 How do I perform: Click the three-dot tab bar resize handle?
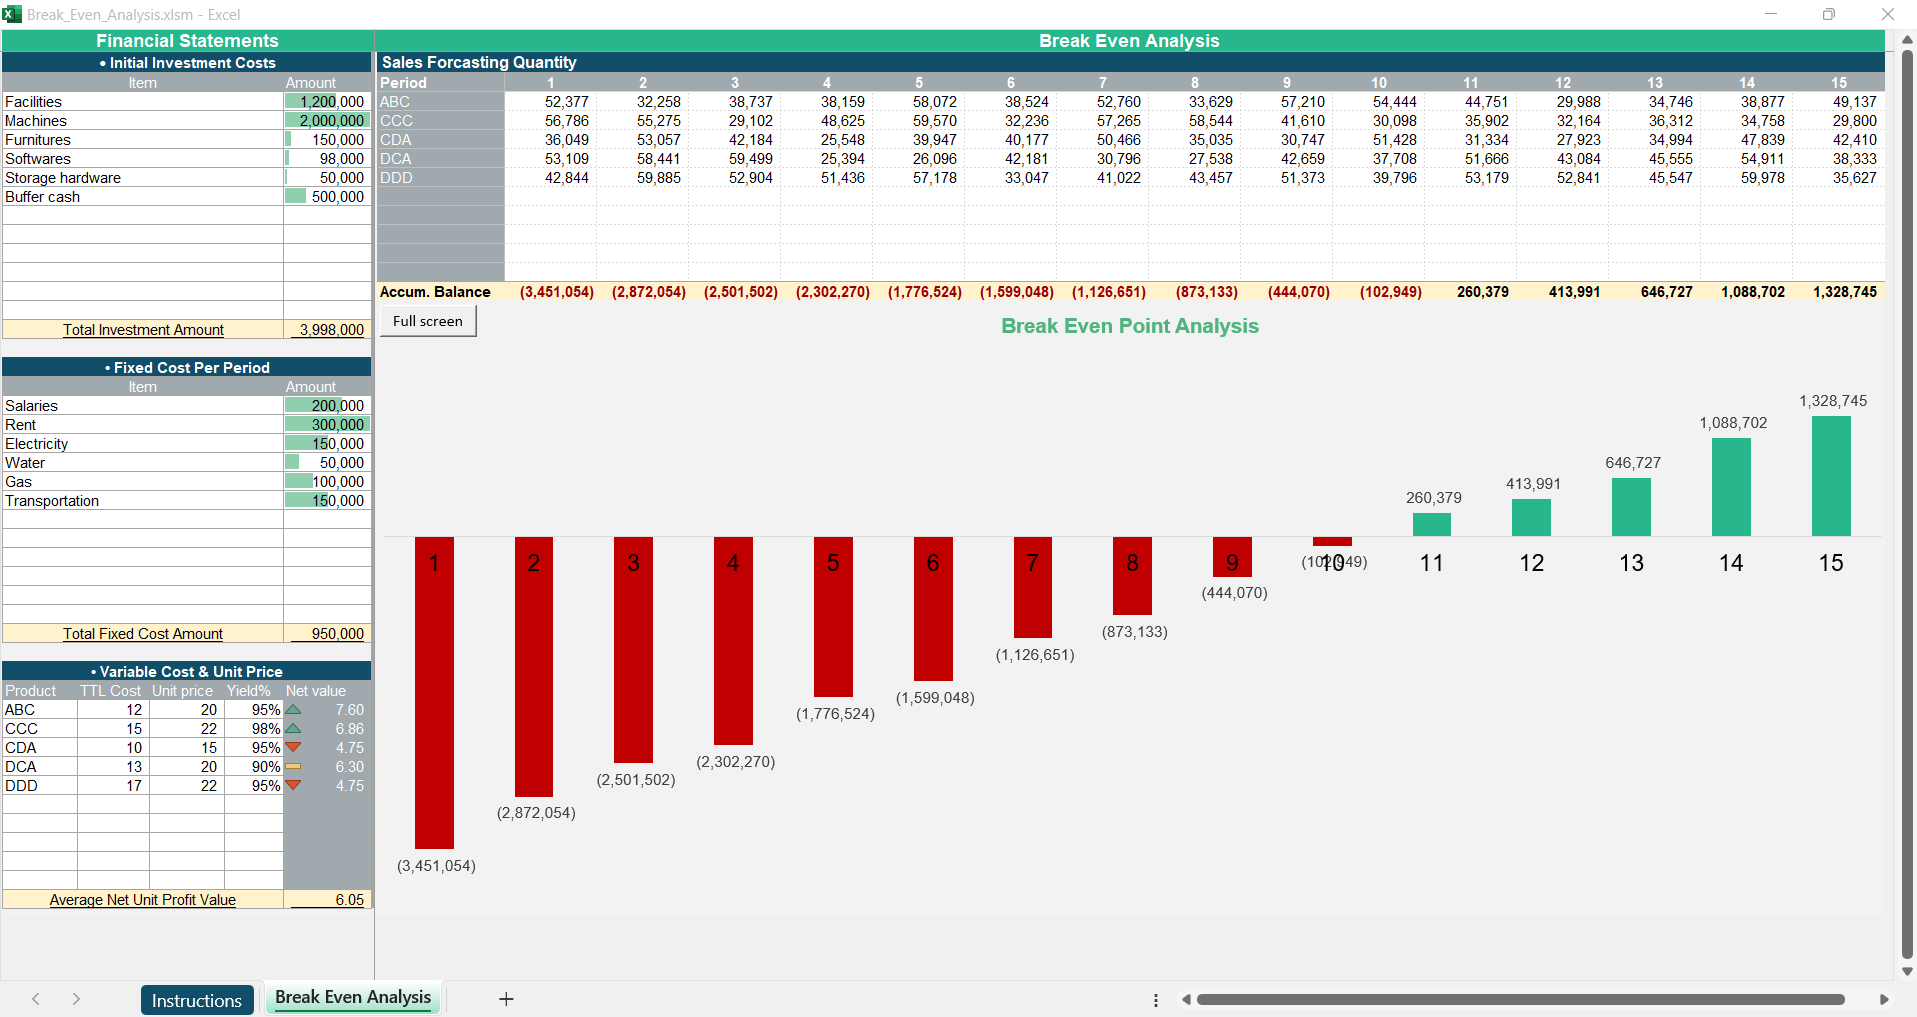[1156, 1000]
